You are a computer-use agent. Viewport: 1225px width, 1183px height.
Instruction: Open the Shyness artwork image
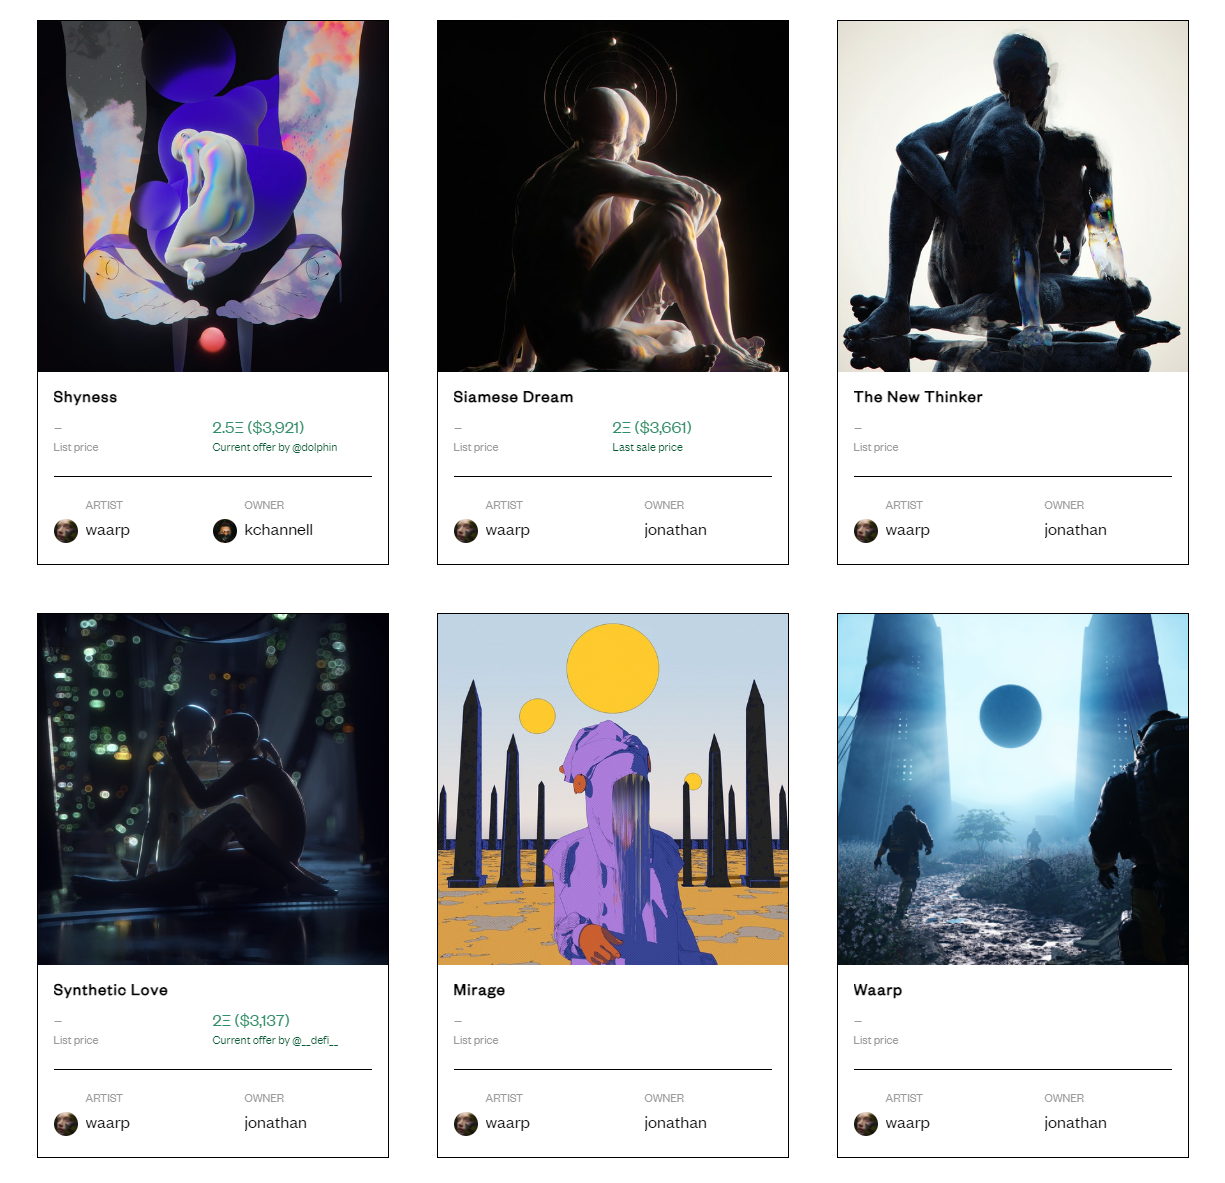pos(213,196)
